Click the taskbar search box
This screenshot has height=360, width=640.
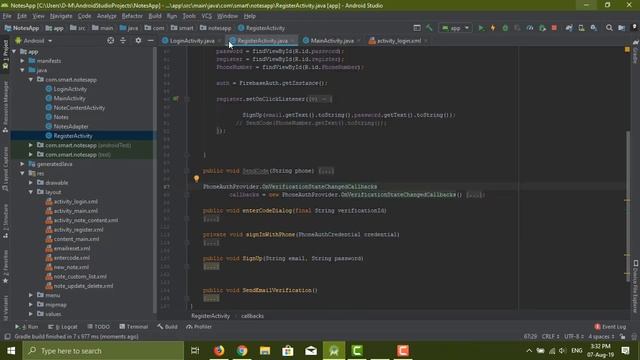pos(103,351)
